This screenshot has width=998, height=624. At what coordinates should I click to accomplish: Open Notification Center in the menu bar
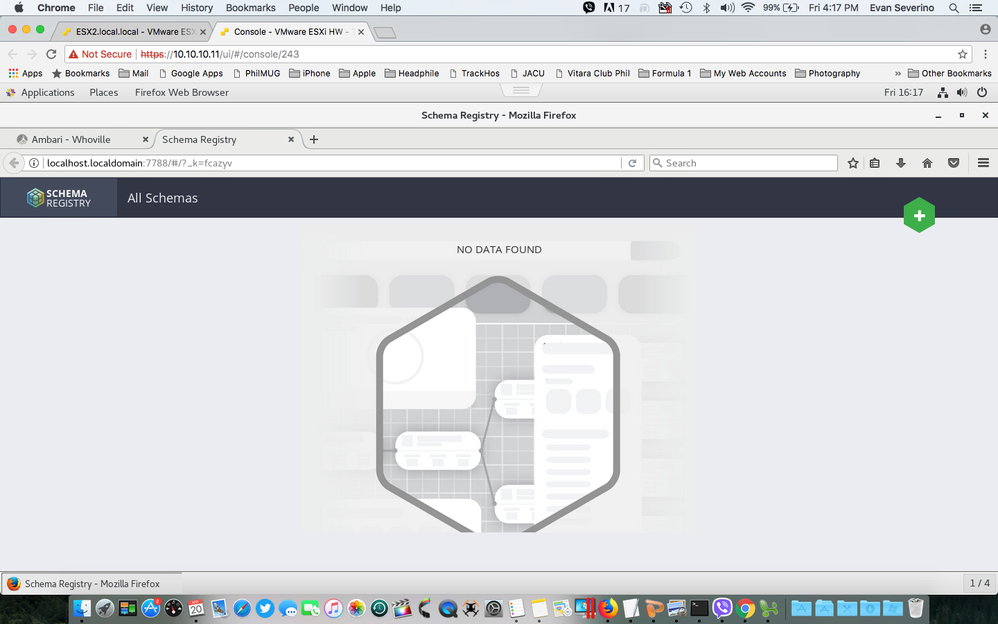click(x=975, y=8)
